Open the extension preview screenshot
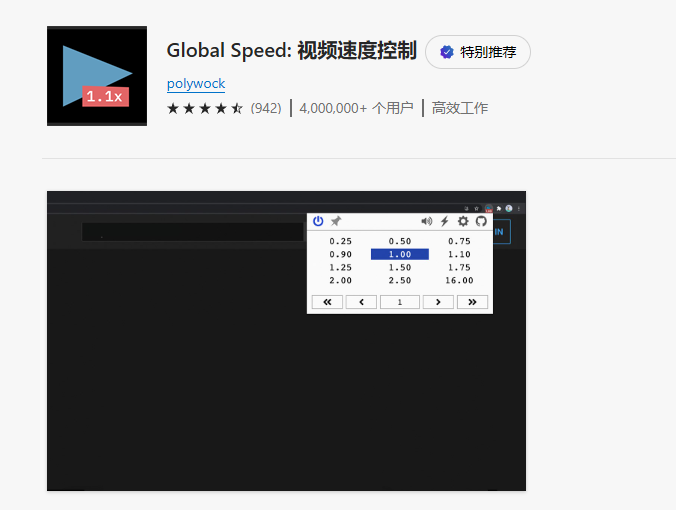The image size is (676, 510). pos(286,341)
